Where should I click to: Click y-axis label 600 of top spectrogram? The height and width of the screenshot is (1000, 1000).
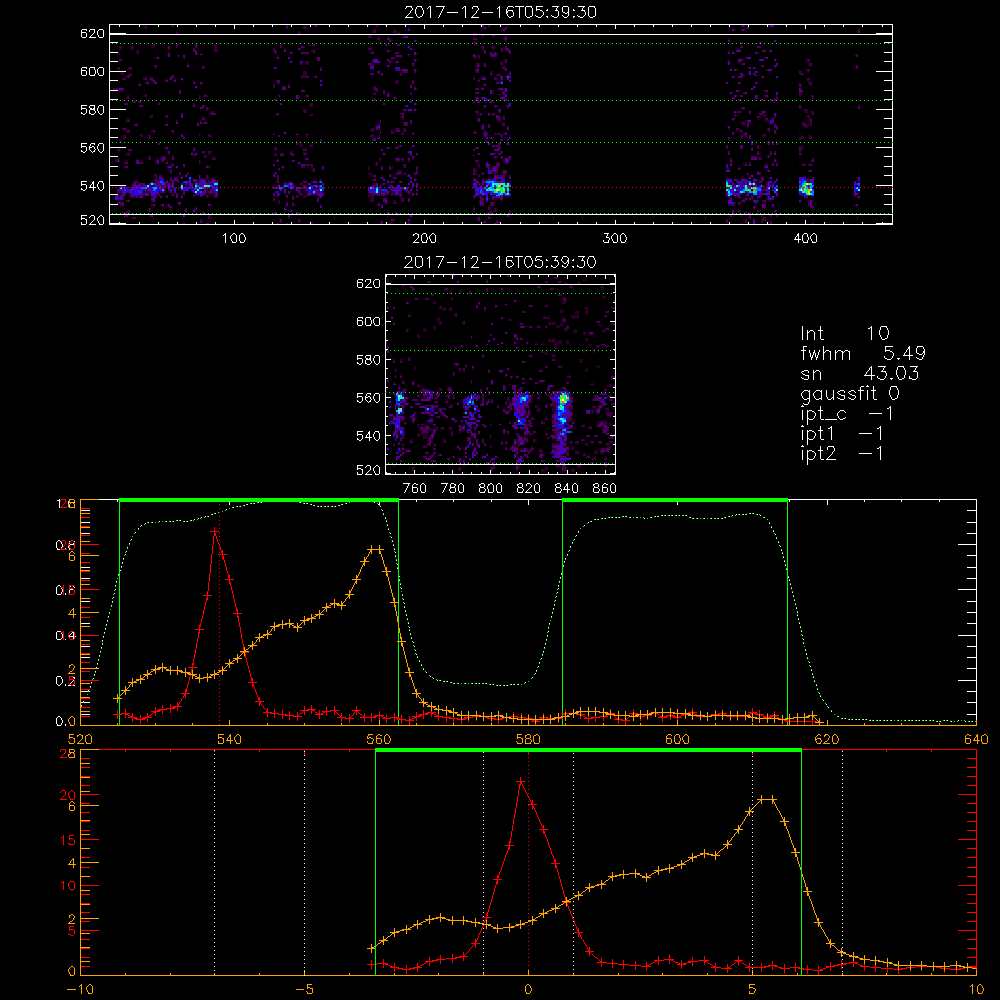point(92,71)
